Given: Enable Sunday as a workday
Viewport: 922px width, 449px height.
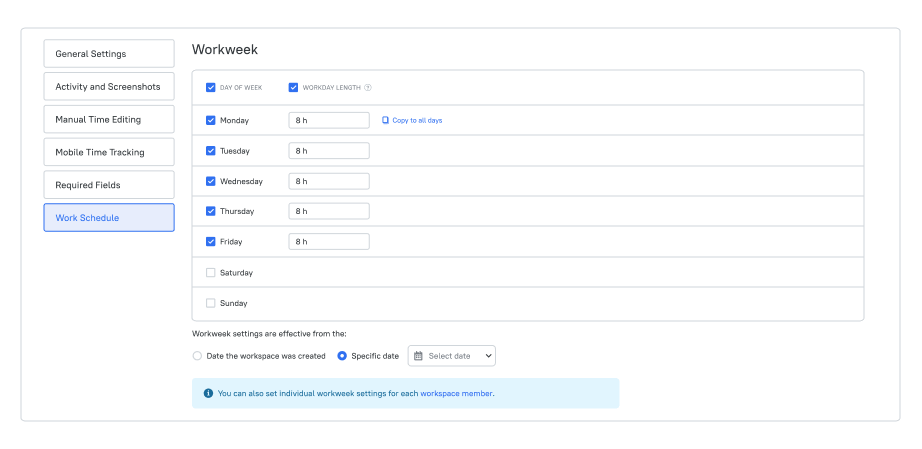Looking at the screenshot, I should [x=211, y=303].
